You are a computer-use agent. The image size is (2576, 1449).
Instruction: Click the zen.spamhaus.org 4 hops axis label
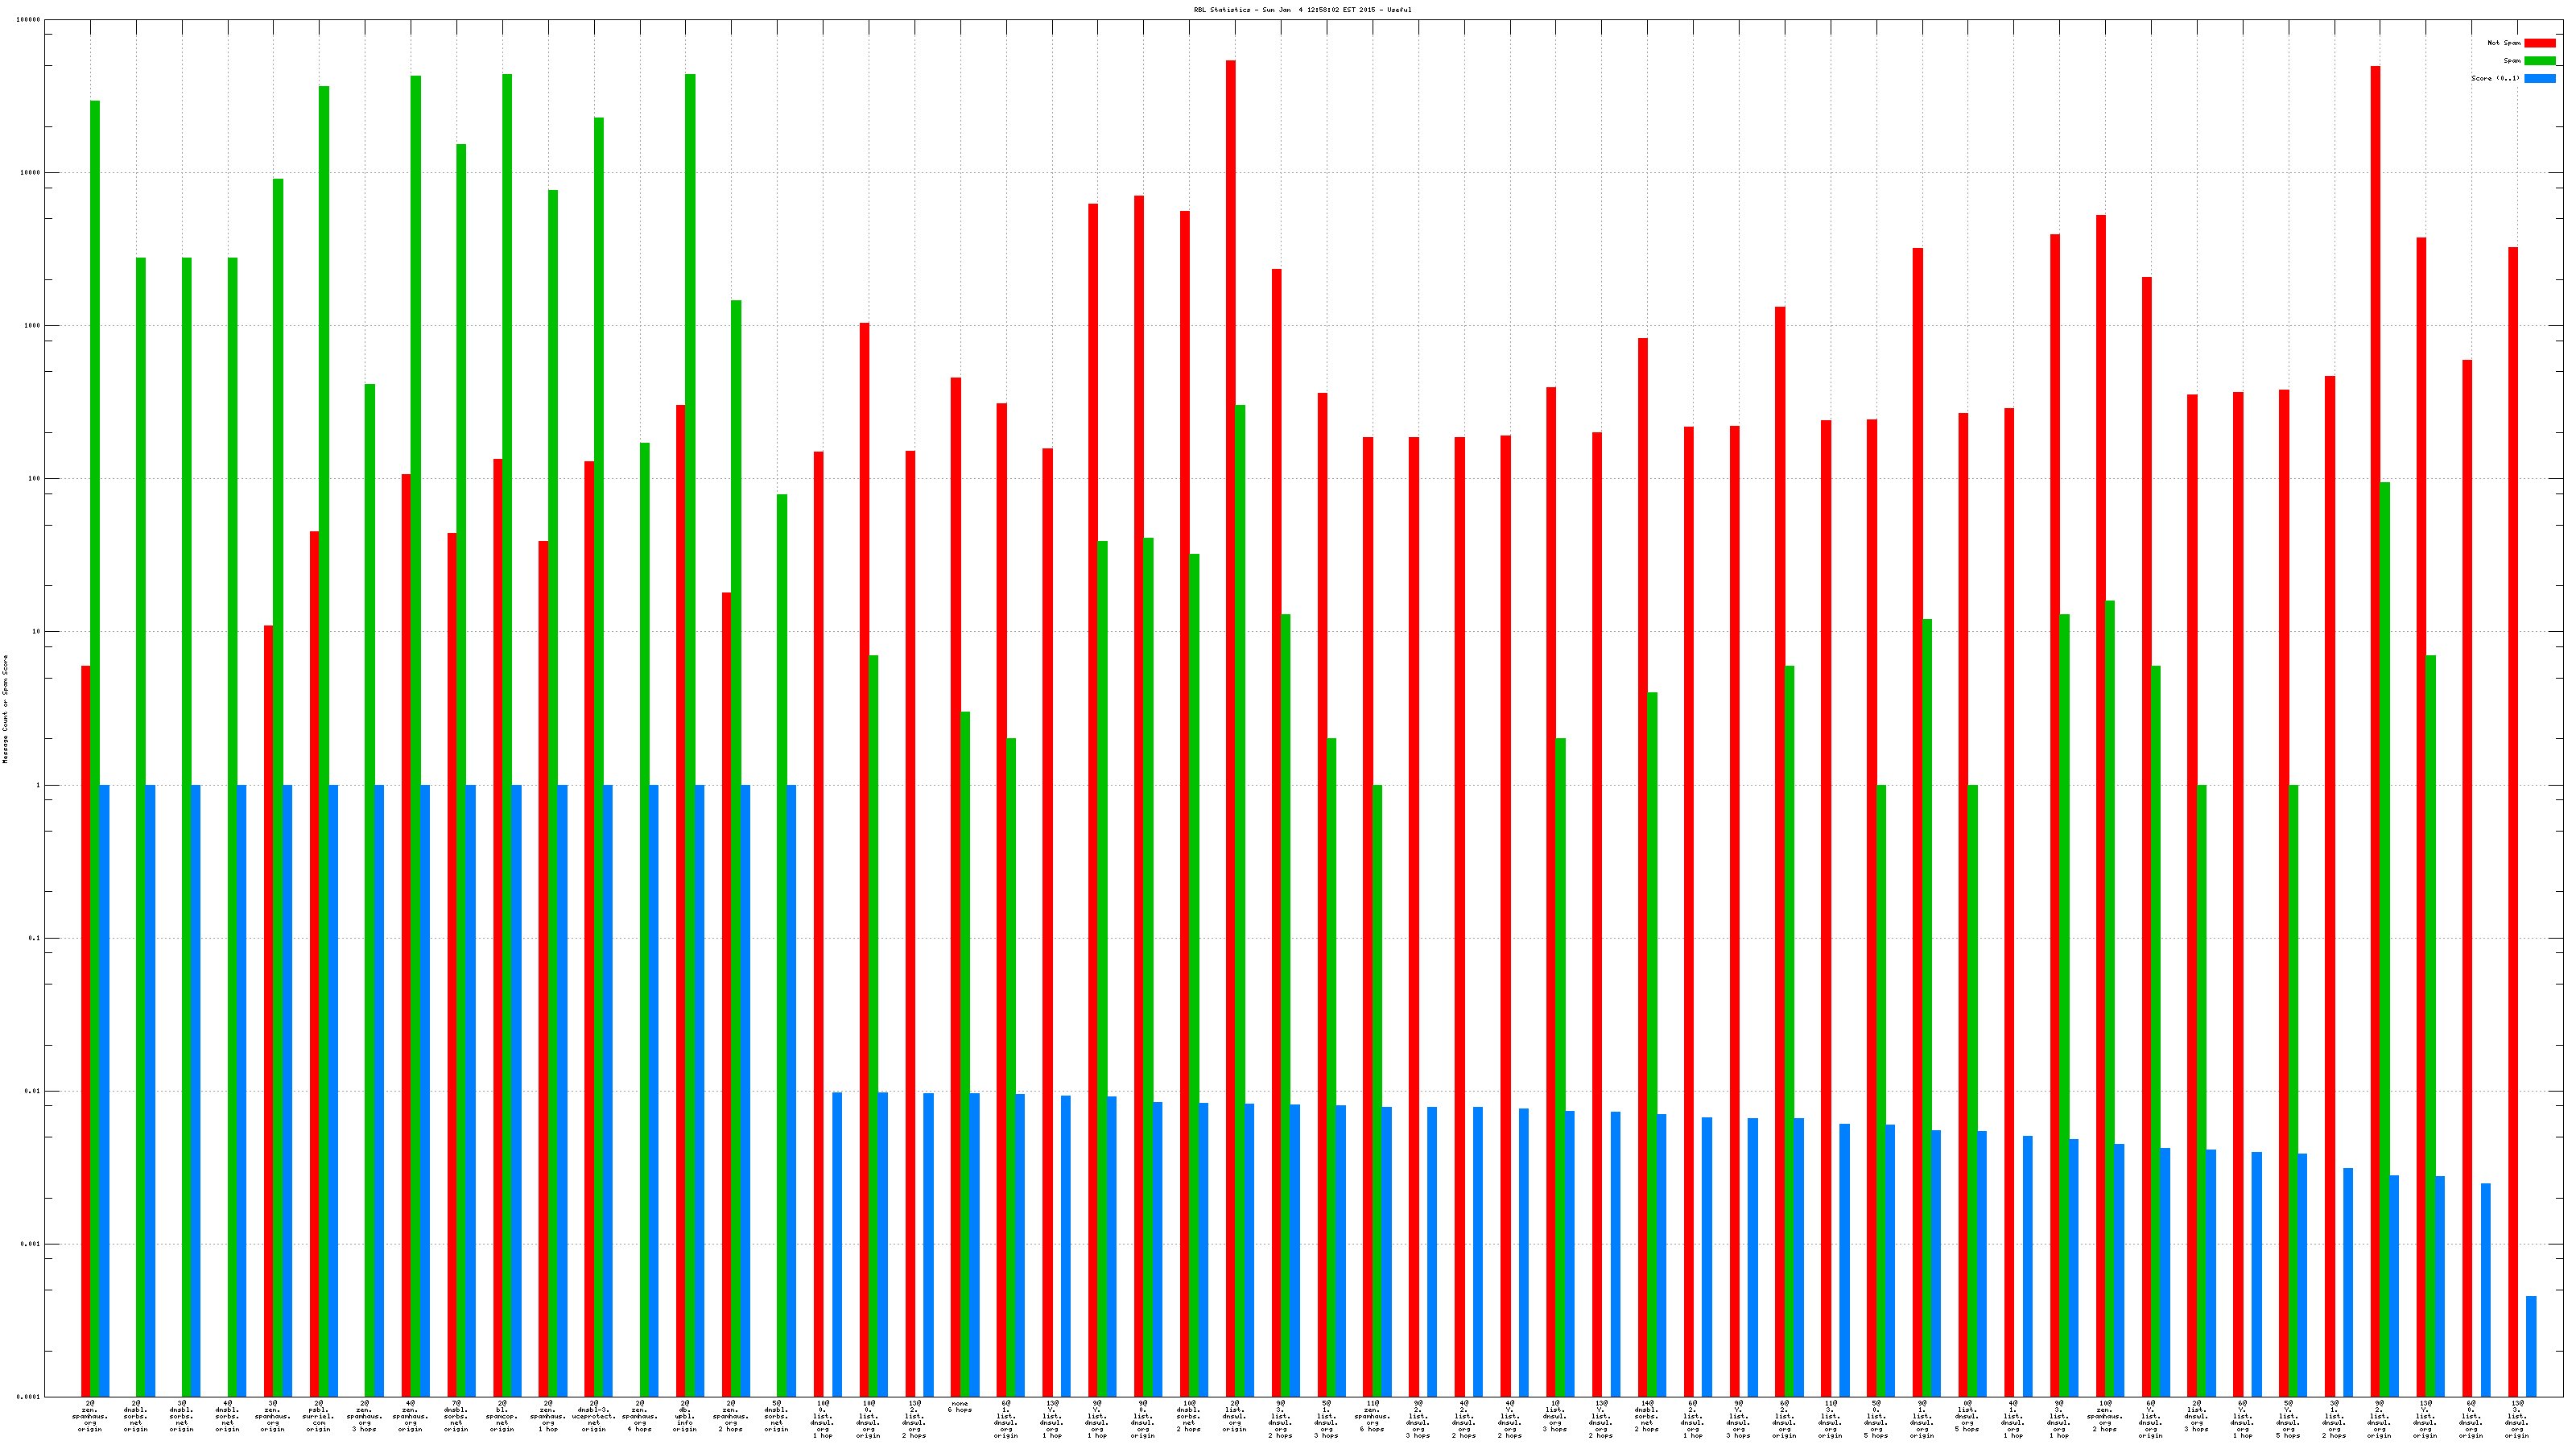(x=639, y=1417)
